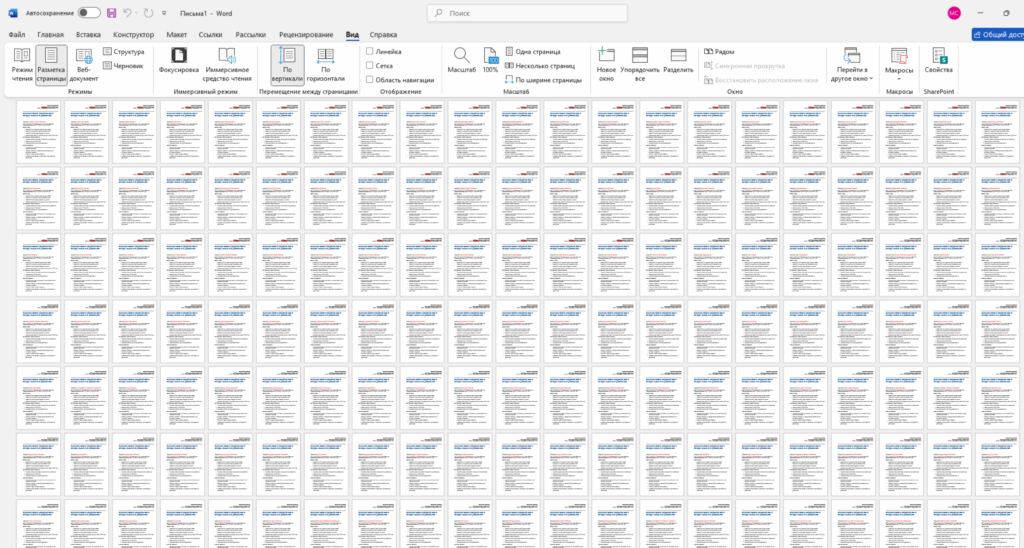Undo the last action arrow icon
The width and height of the screenshot is (1024, 548).
coord(127,13)
